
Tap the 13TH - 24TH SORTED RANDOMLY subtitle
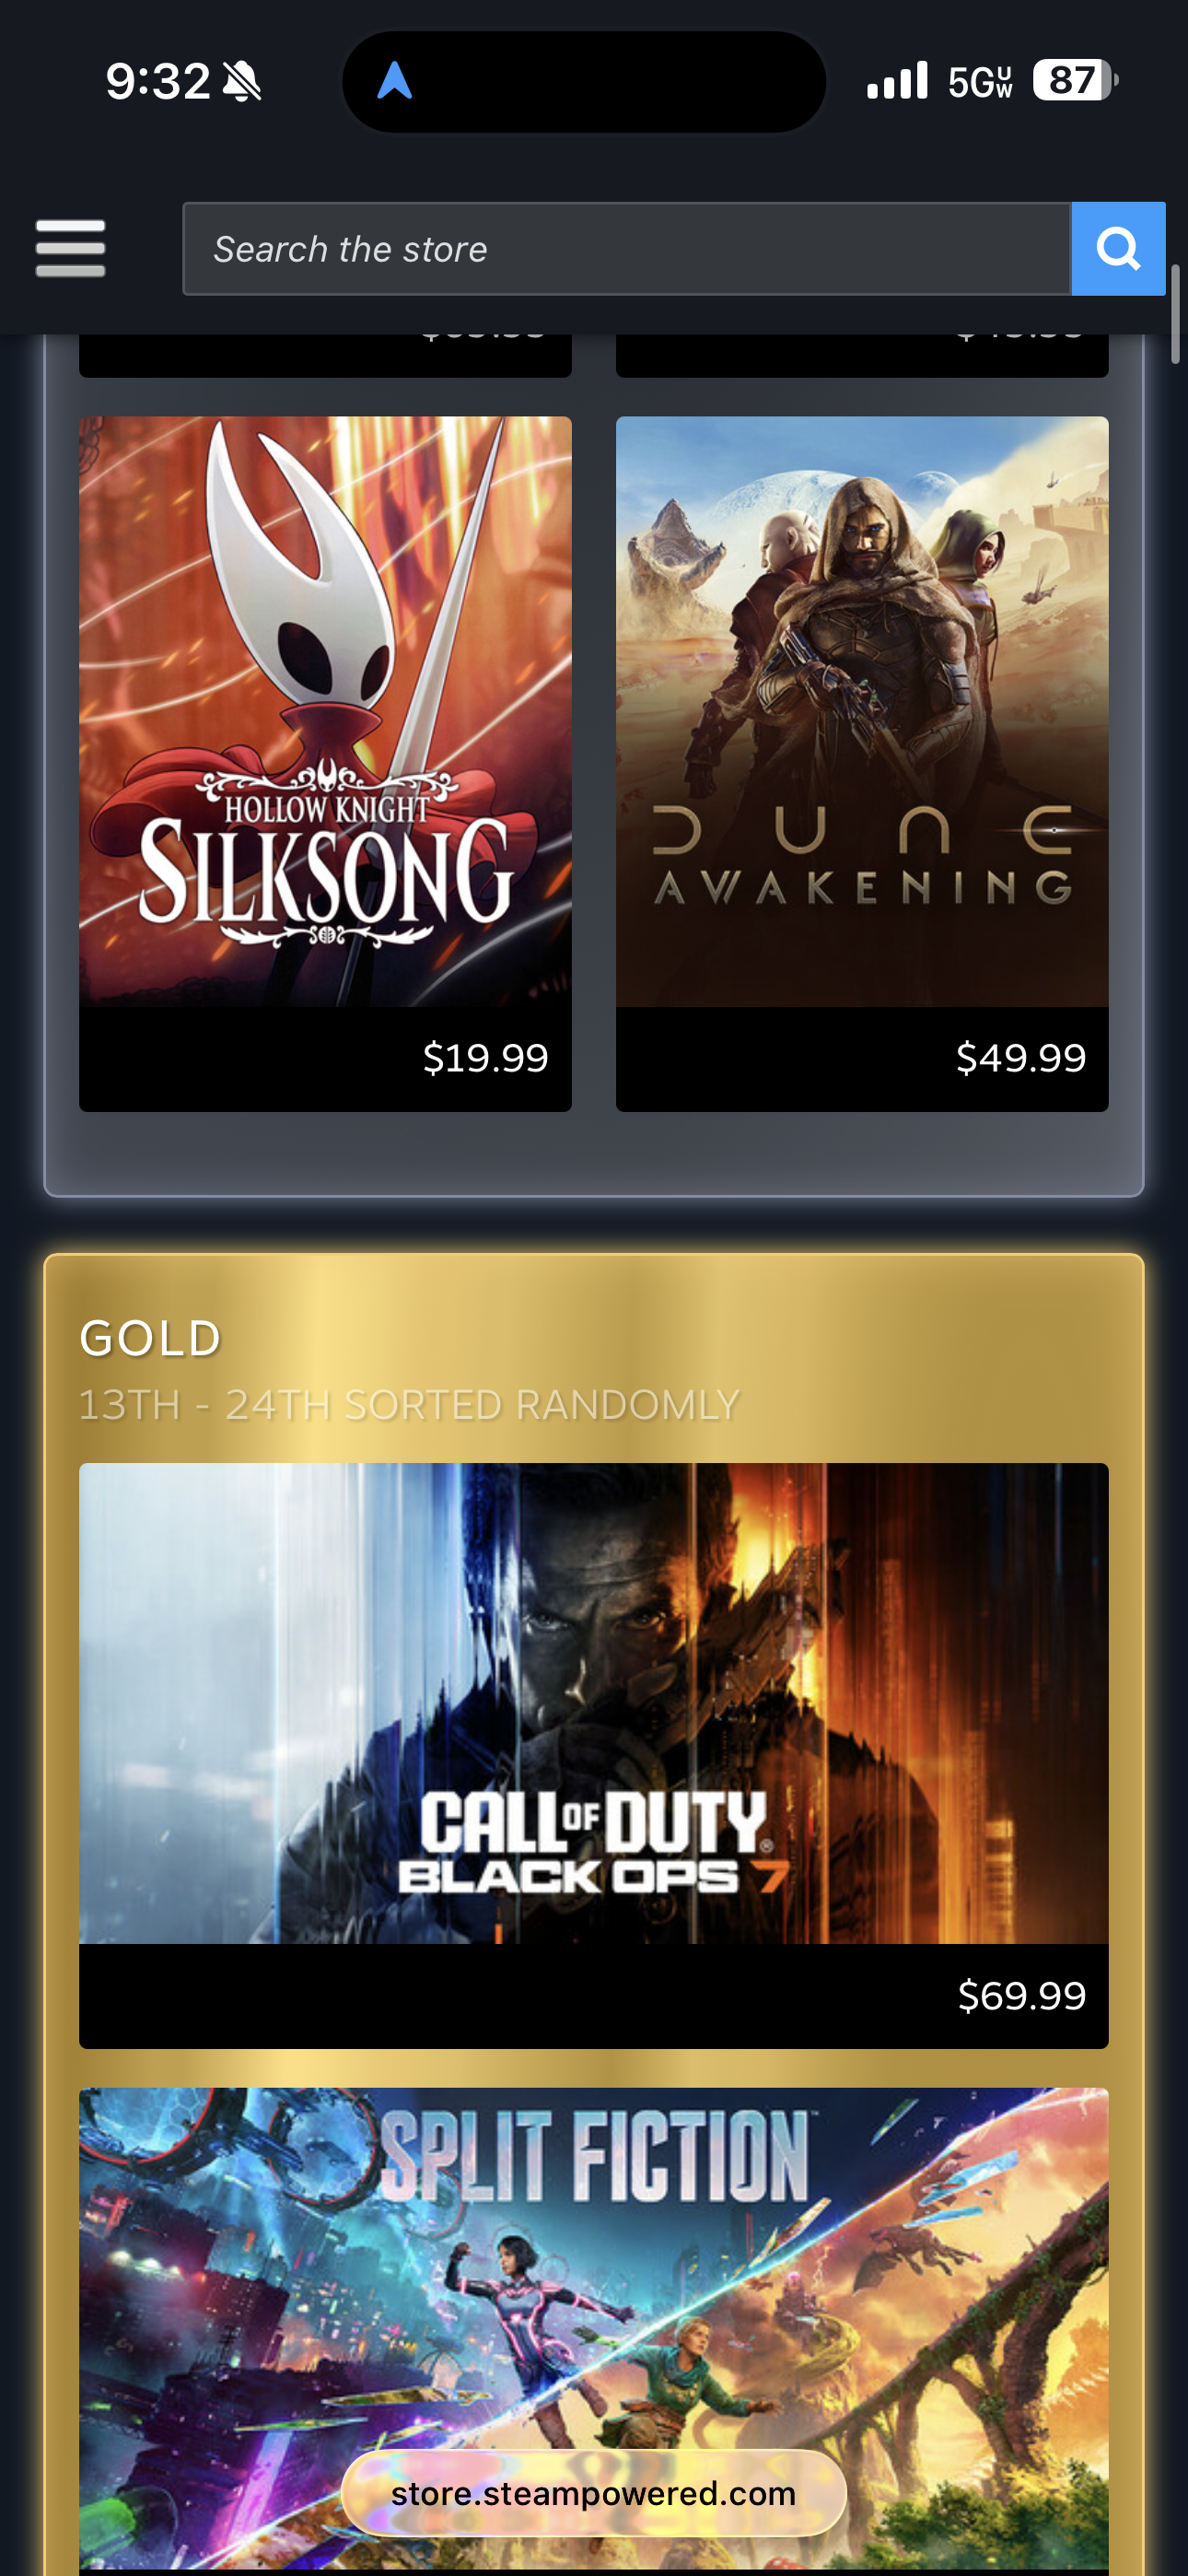point(409,1405)
